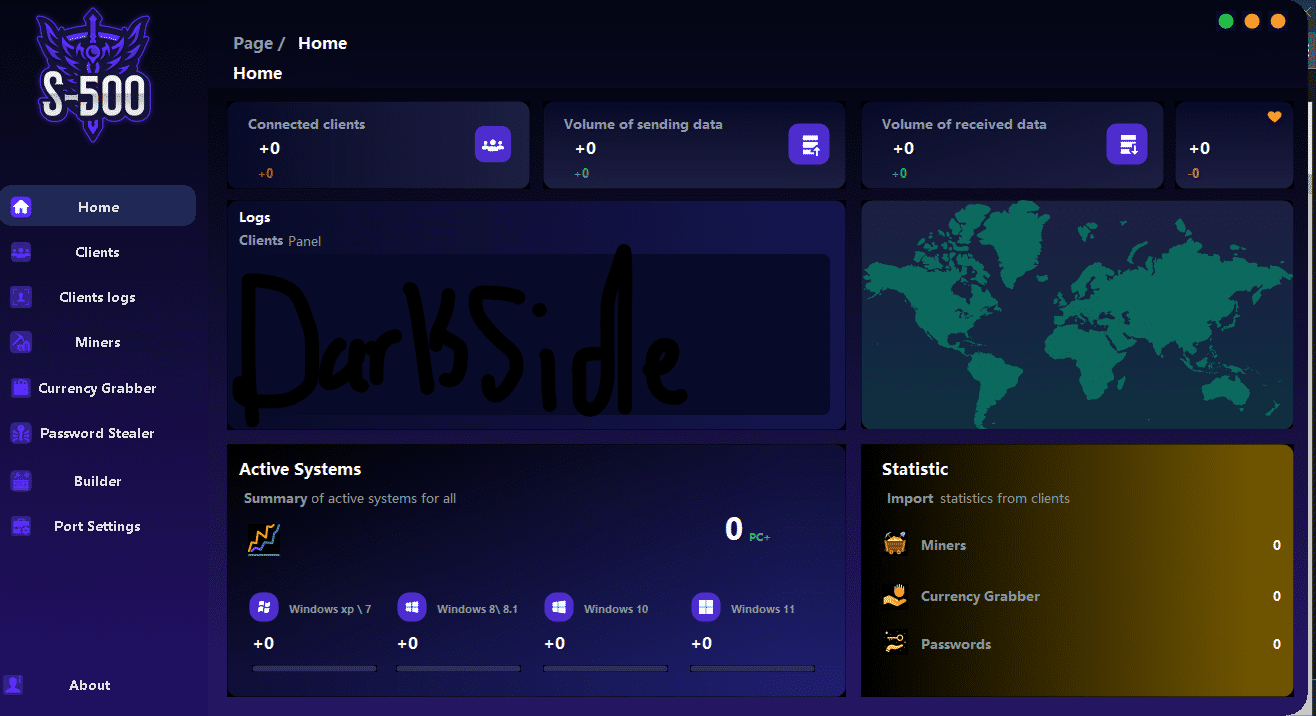The image size is (1316, 716).
Task: Open the Clients logs menu item
Action: point(98,297)
